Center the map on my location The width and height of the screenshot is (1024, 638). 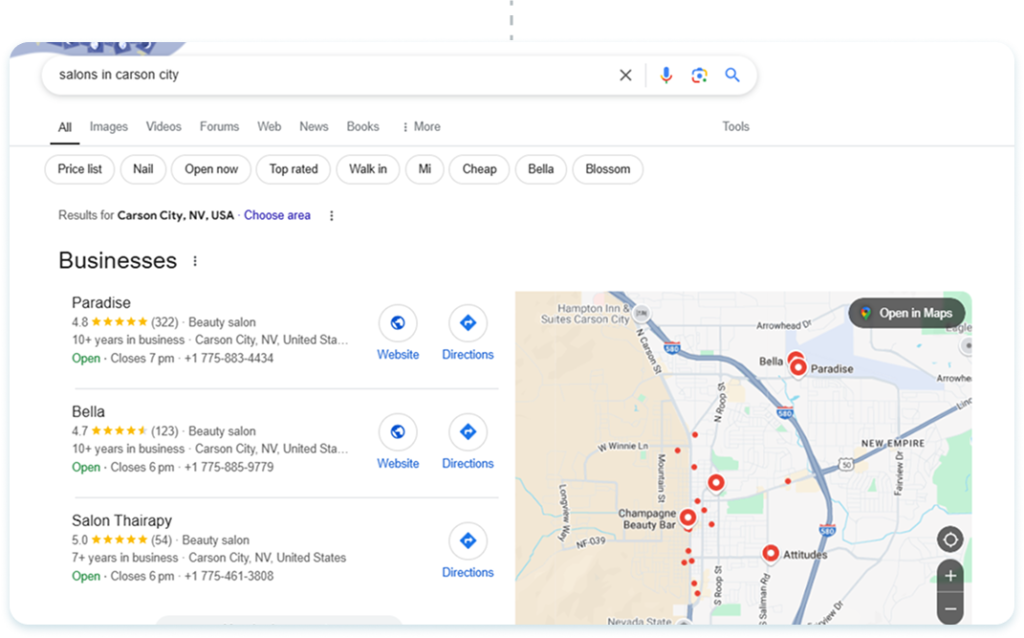[x=950, y=540]
